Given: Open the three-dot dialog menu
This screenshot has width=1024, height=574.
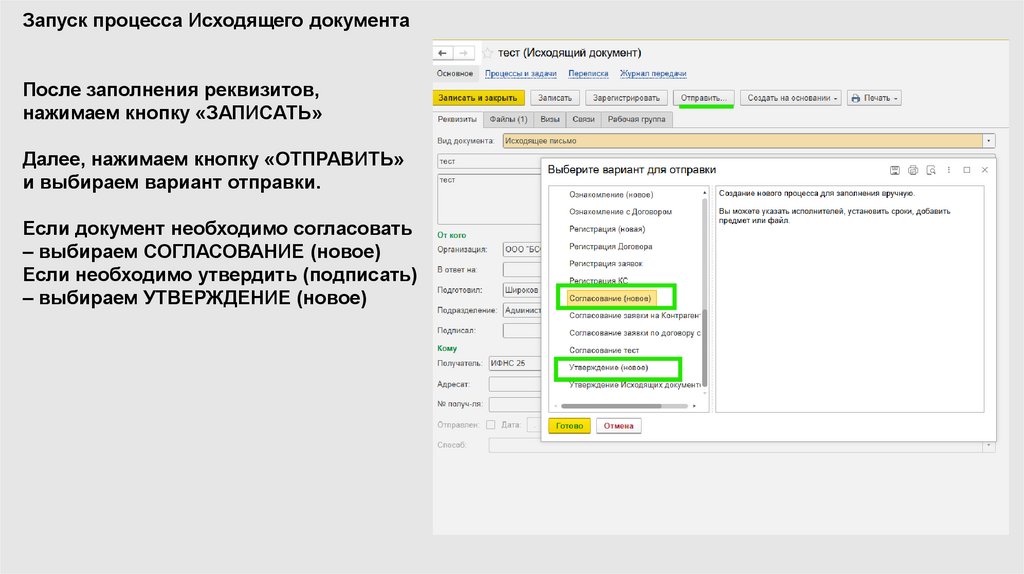Looking at the screenshot, I should click(948, 170).
